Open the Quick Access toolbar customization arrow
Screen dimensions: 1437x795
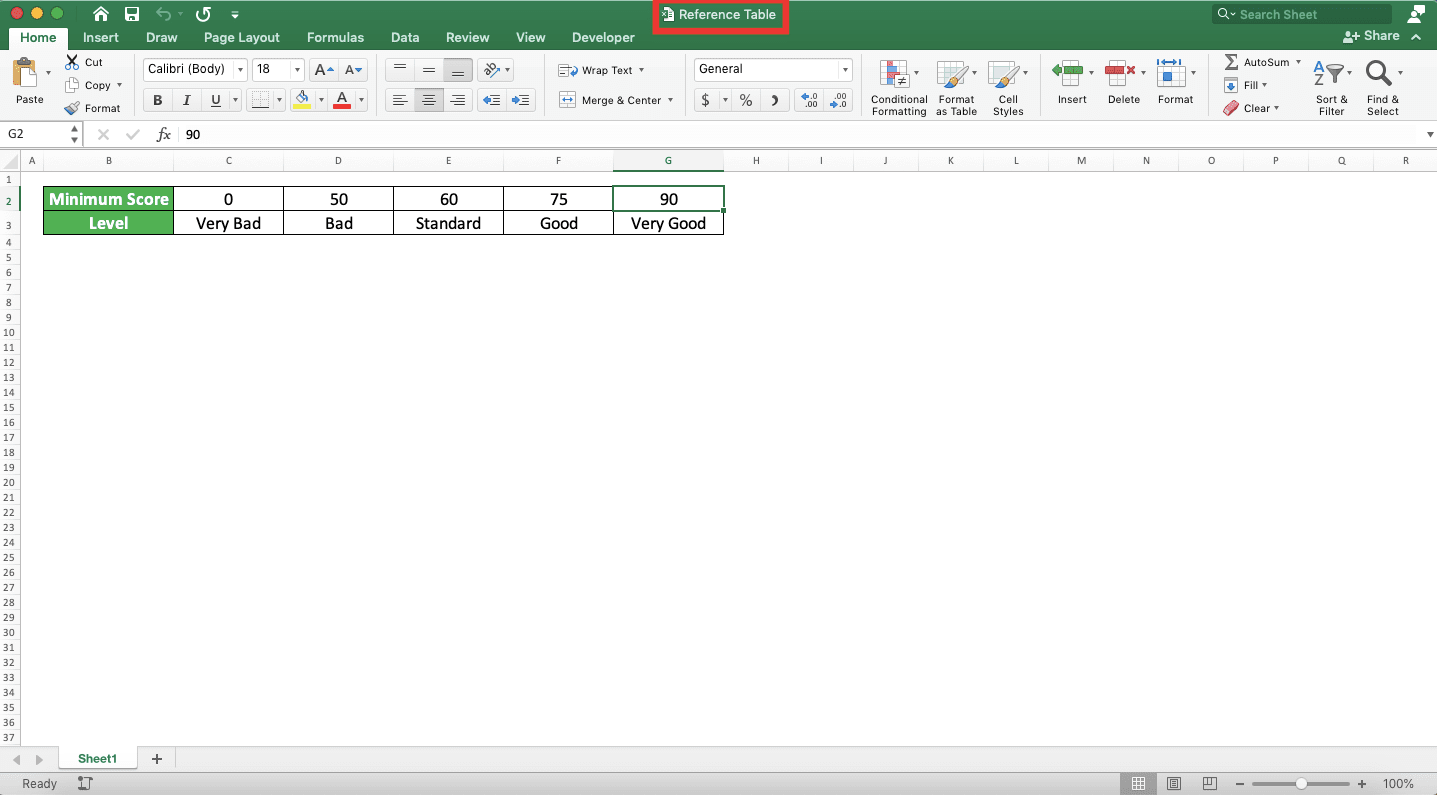pyautogui.click(x=235, y=15)
